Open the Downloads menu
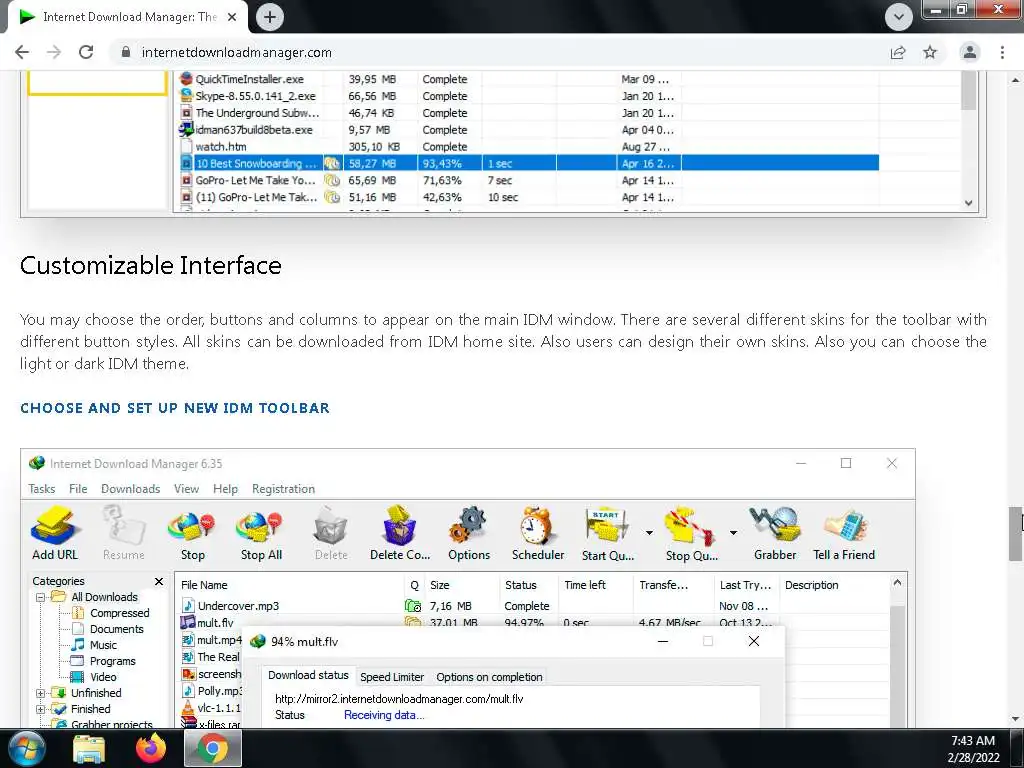 (131, 488)
